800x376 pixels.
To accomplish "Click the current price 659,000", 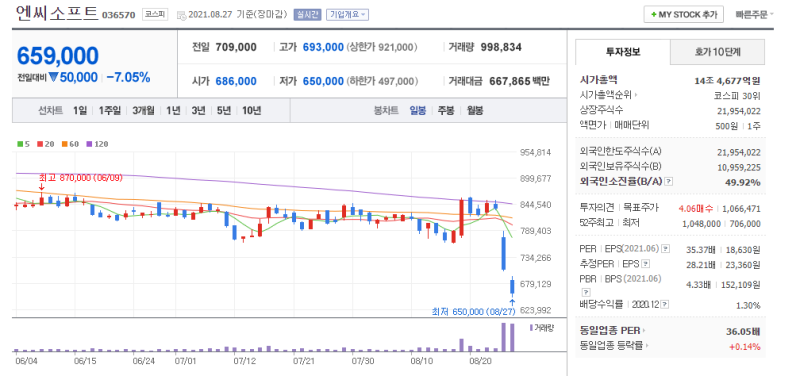I will (x=58, y=56).
